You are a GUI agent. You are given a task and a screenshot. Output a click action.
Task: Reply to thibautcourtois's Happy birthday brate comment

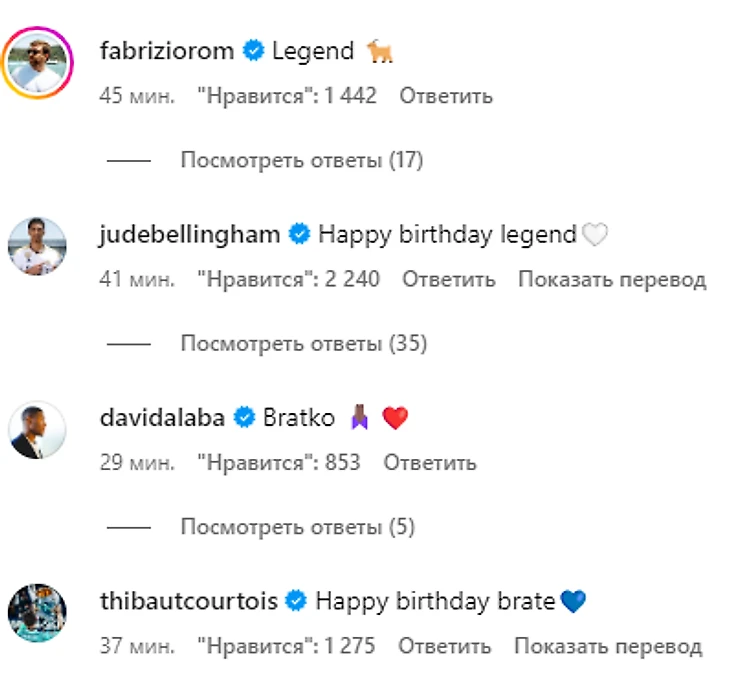445,646
